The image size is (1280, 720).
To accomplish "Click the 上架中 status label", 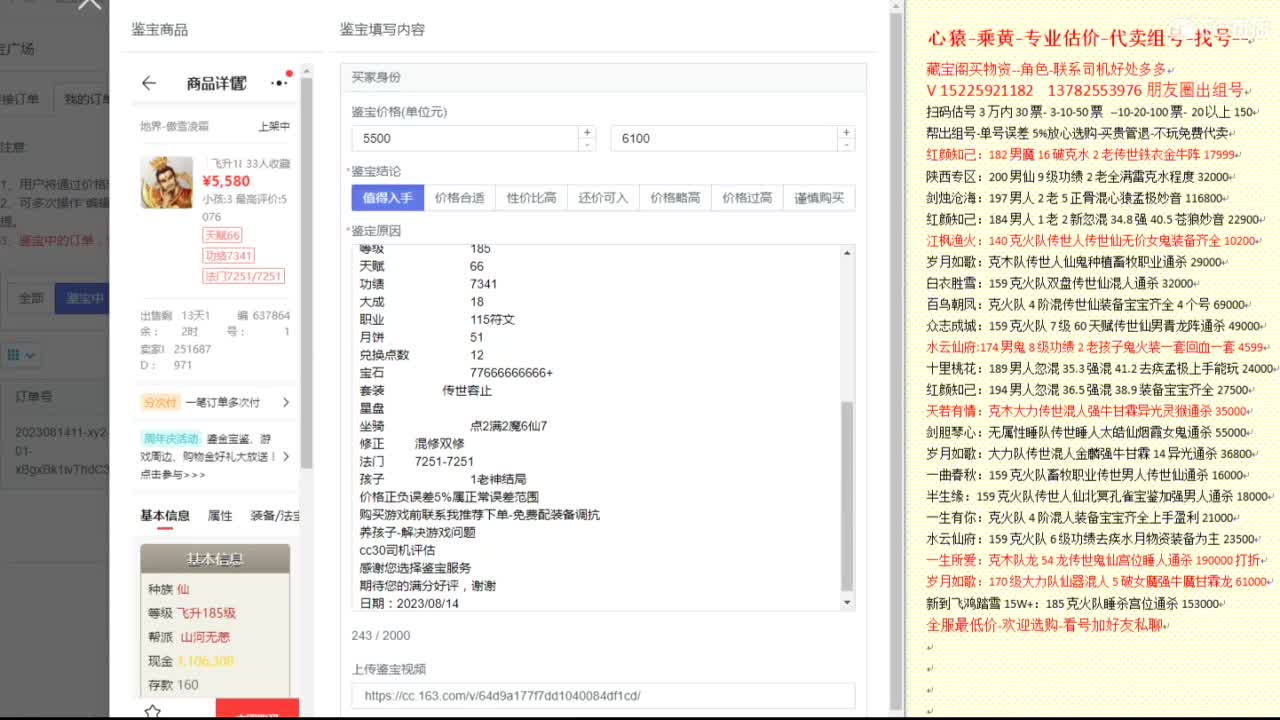I will pos(274,126).
